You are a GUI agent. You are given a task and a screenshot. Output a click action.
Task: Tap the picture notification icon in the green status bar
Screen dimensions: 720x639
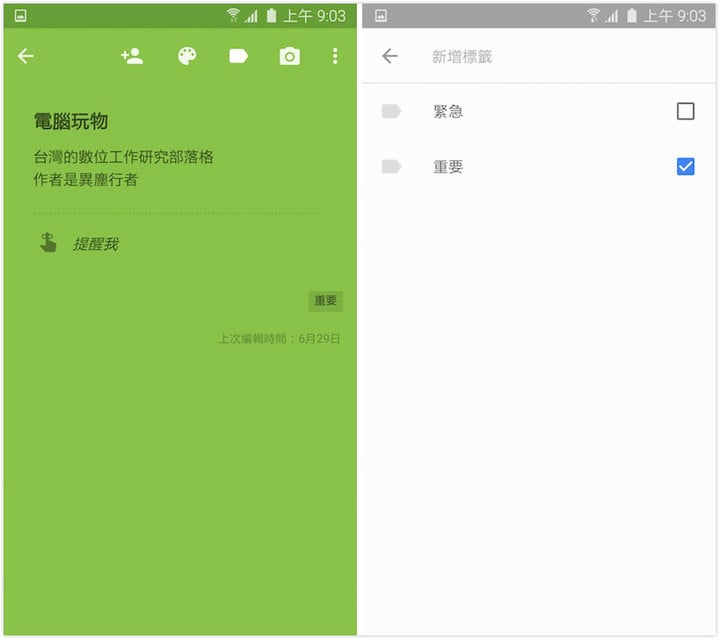coord(20,15)
